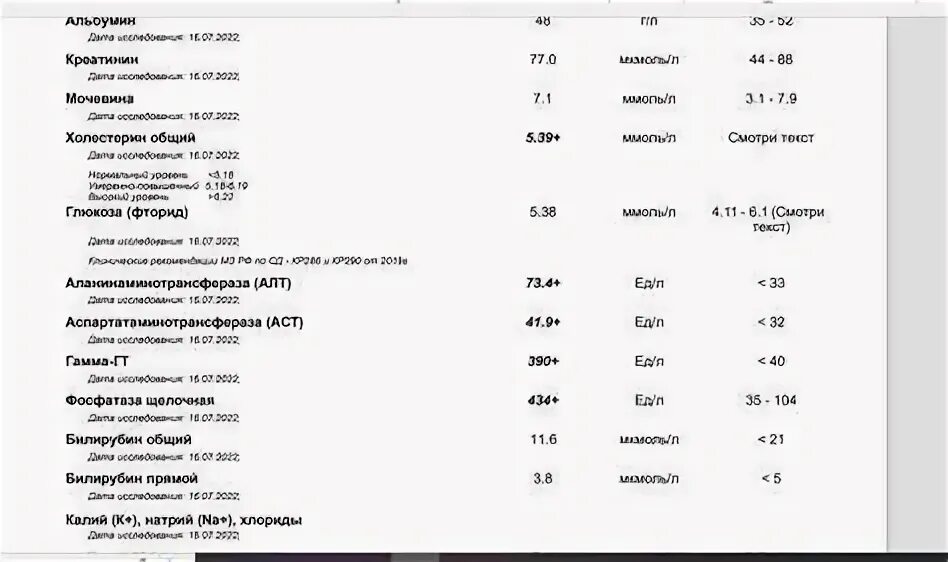Image resolution: width=948 pixels, height=562 pixels.
Task: Select Gamma-GT reference '< 40'
Action: pyautogui.click(x=770, y=361)
